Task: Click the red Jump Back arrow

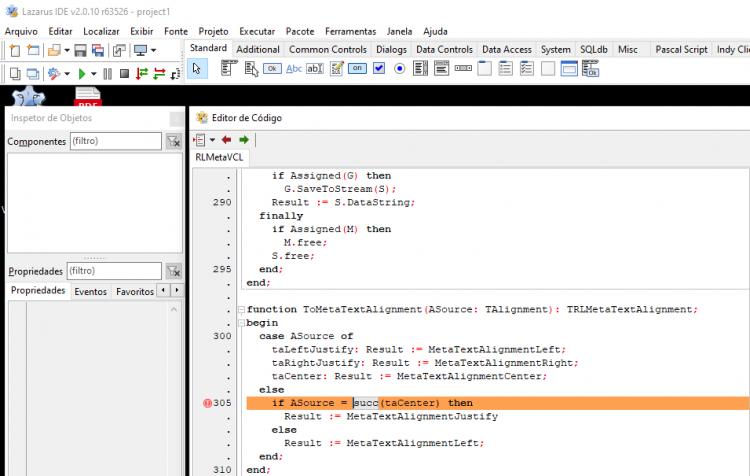Action: (x=226, y=140)
